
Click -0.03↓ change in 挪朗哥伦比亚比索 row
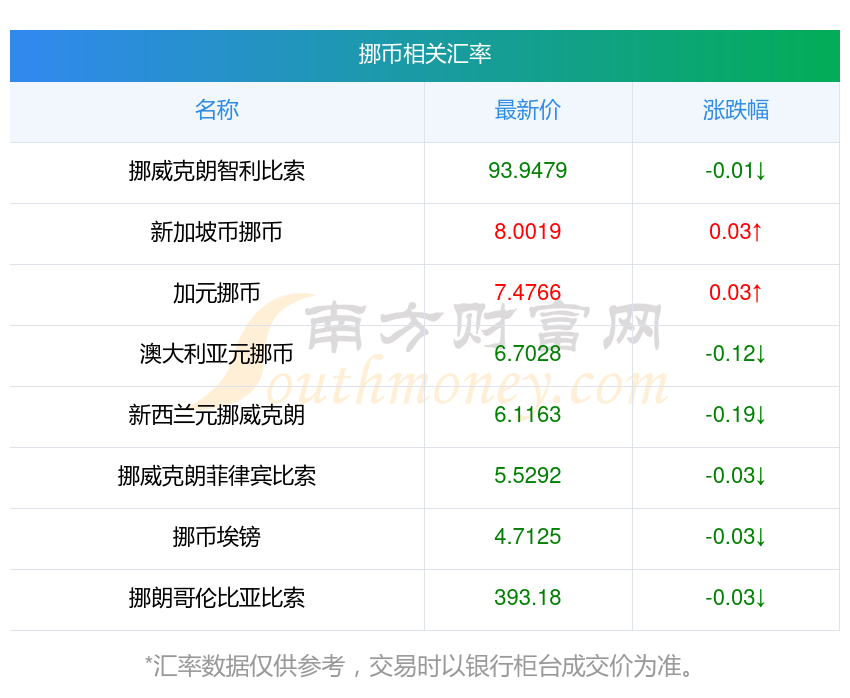(736, 598)
